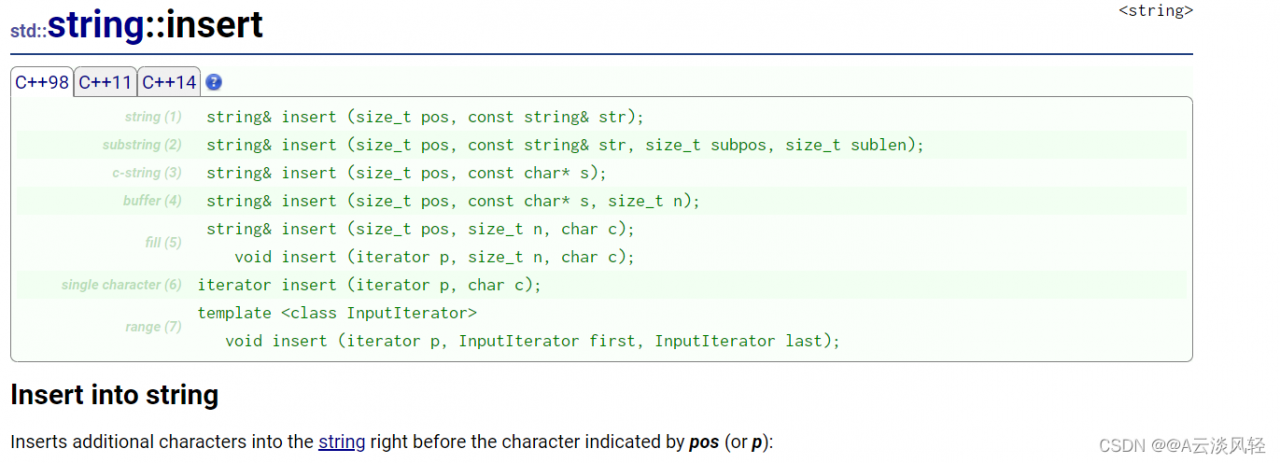Click the CSDN author watermark
Viewport: 1280px width, 463px height.
[x=1182, y=445]
